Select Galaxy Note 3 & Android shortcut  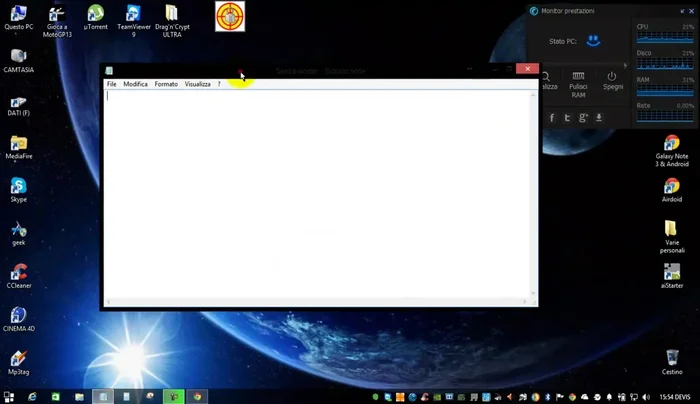(x=672, y=151)
